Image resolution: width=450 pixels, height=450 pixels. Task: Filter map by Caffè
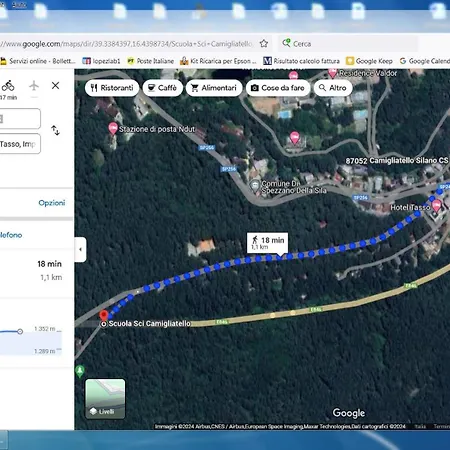[162, 88]
